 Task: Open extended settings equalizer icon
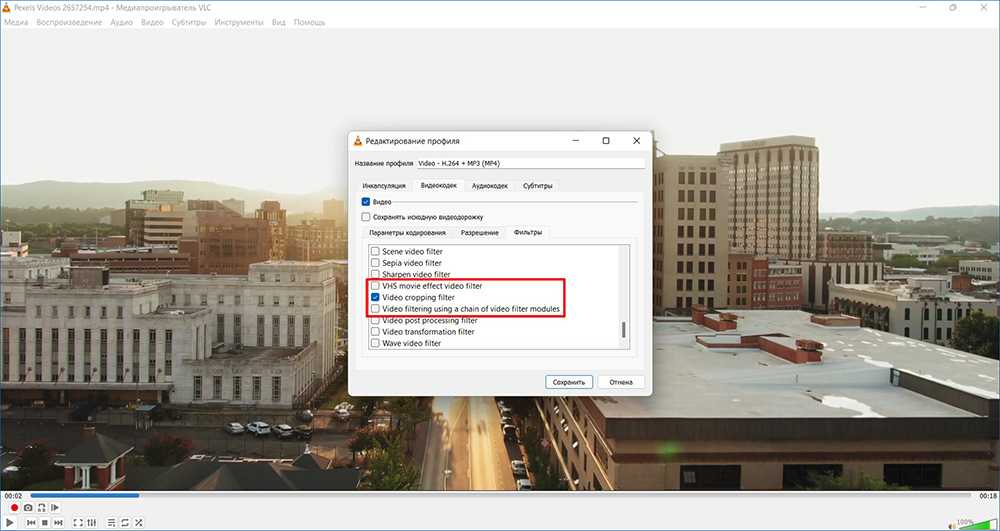(x=91, y=522)
